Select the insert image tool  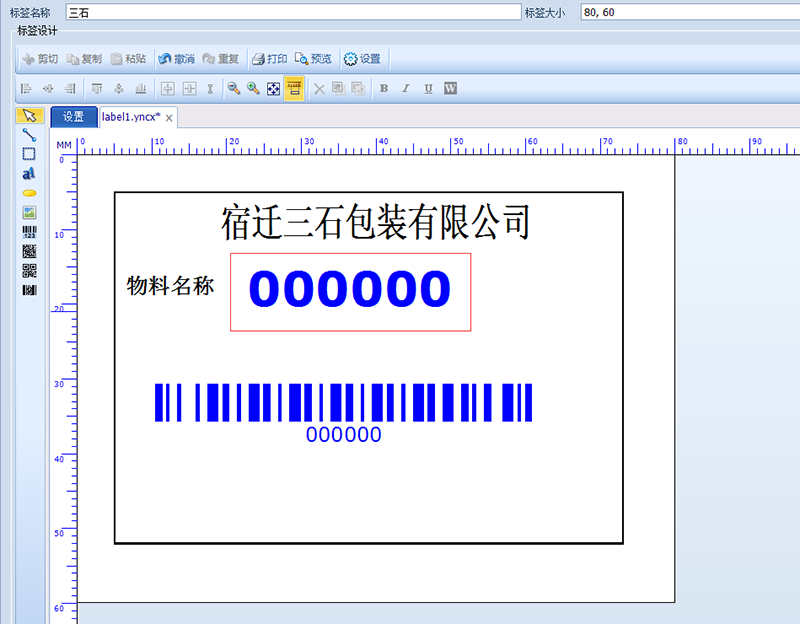(x=30, y=213)
